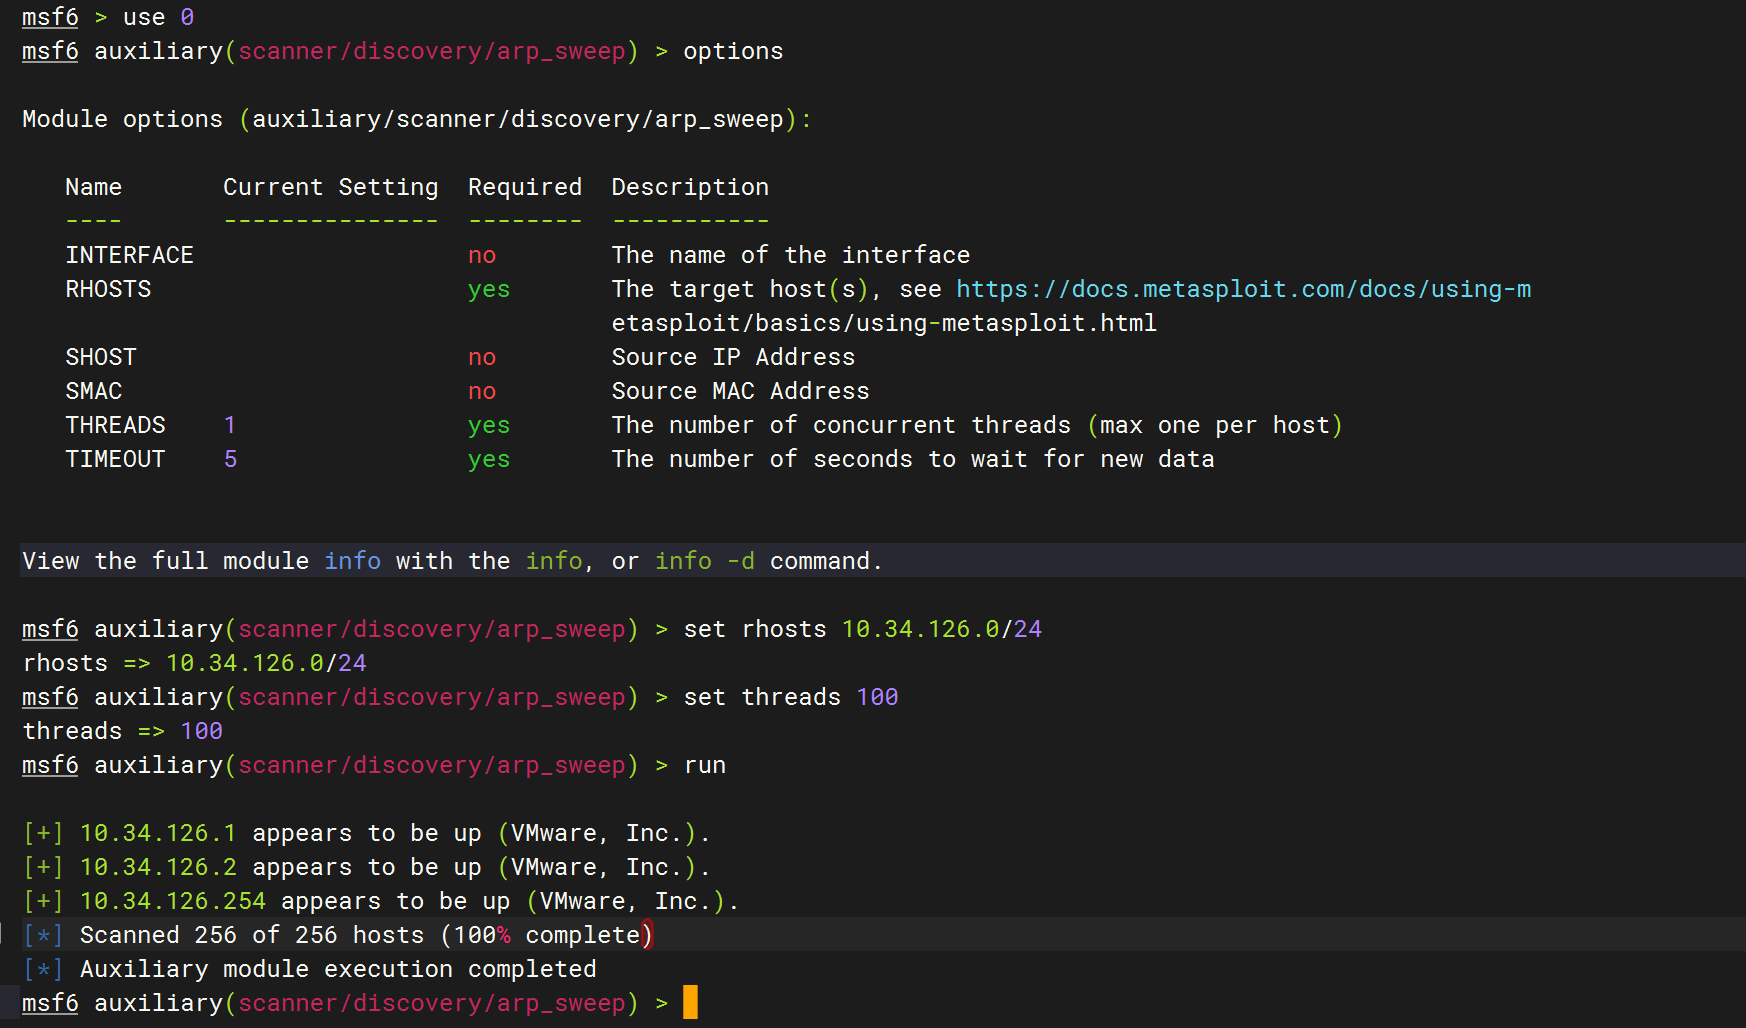Viewport: 1746px width, 1028px height.
Task: Click the INTERFACE option name
Action: (129, 255)
